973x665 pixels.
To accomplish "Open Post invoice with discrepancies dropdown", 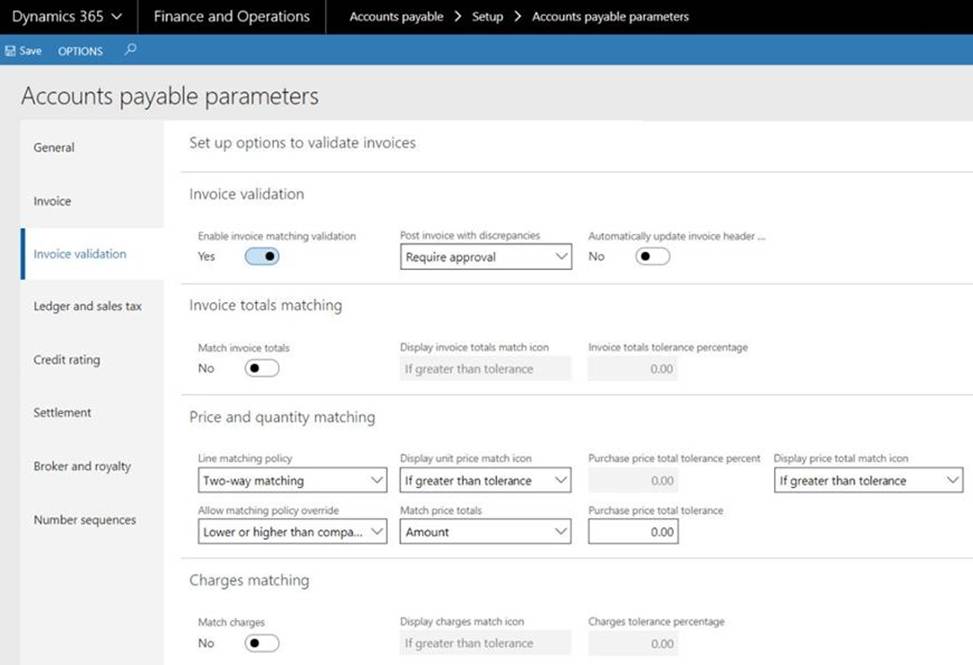I will click(485, 257).
